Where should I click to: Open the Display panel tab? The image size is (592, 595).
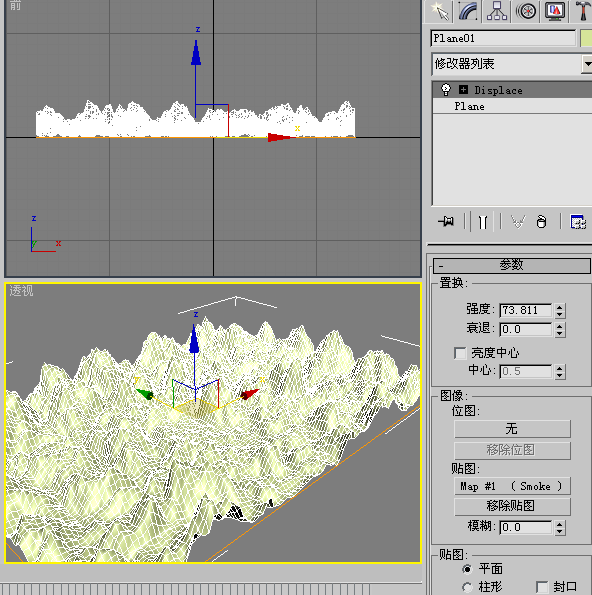(555, 11)
